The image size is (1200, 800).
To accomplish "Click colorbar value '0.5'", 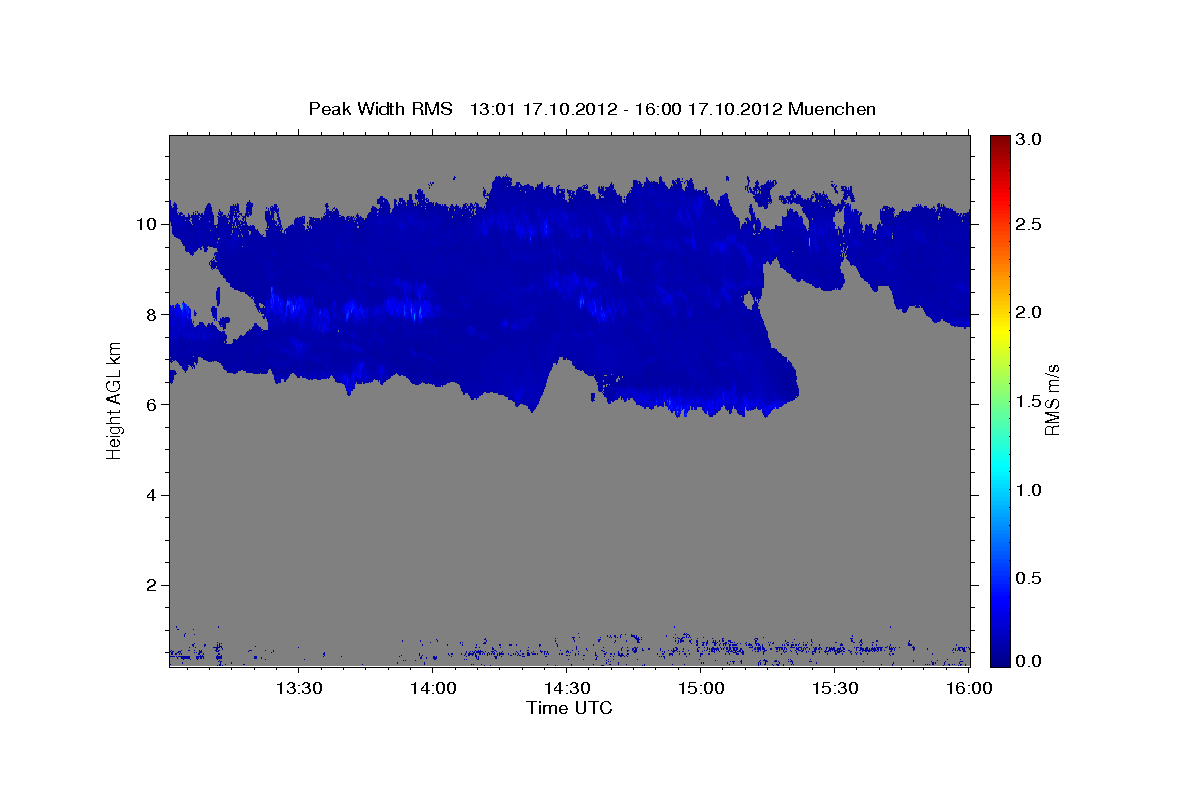I will 1029,579.
